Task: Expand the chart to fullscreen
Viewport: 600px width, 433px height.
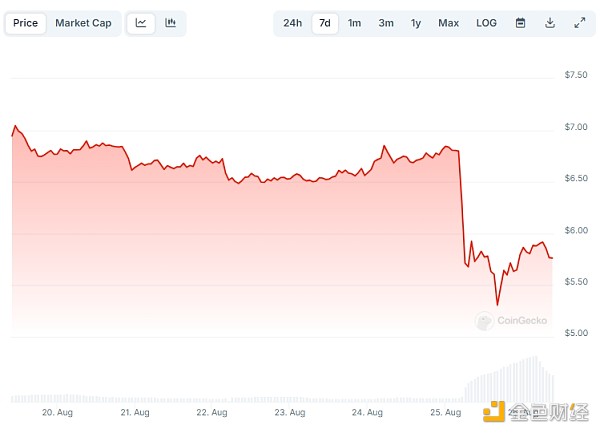Action: [x=580, y=23]
